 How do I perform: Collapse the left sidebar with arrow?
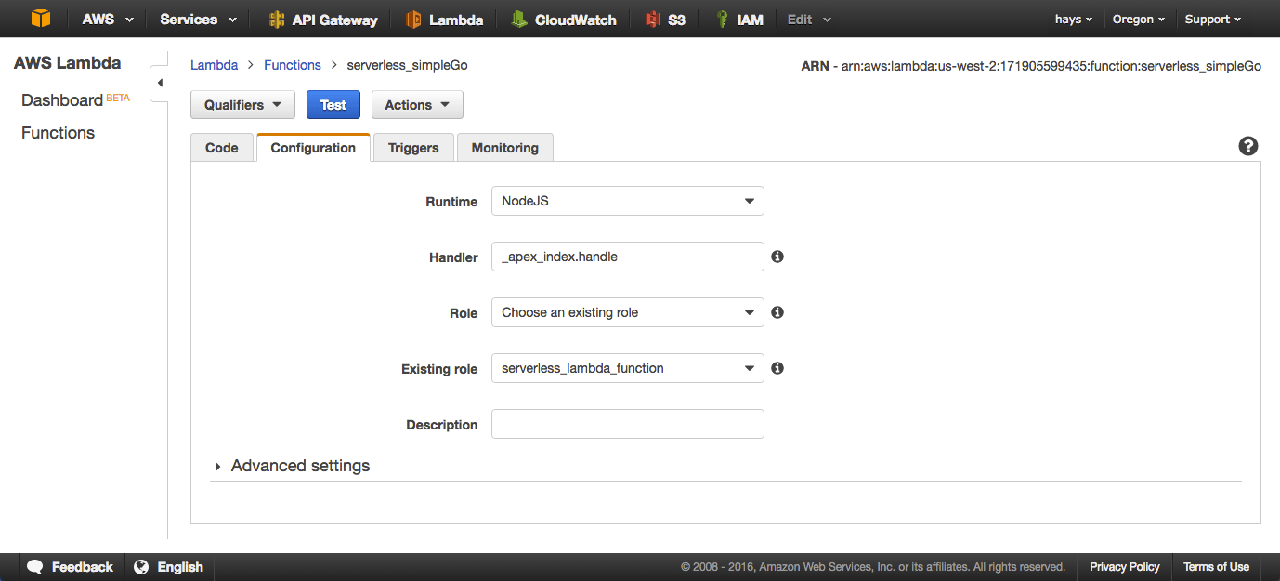click(160, 83)
